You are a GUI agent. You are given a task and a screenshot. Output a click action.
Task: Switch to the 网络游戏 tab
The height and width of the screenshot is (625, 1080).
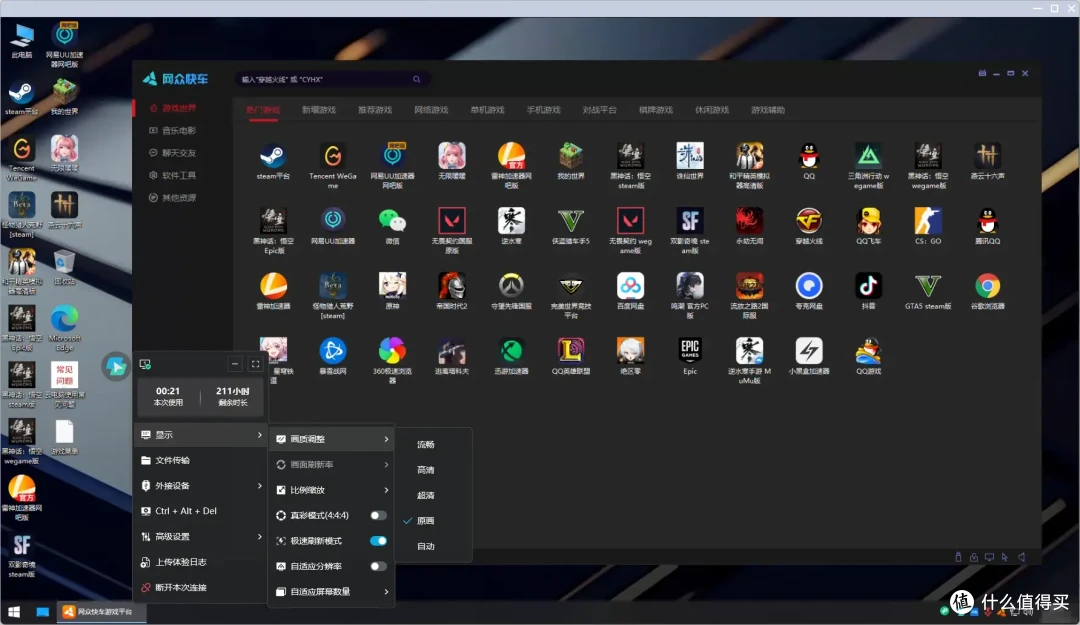point(431,110)
